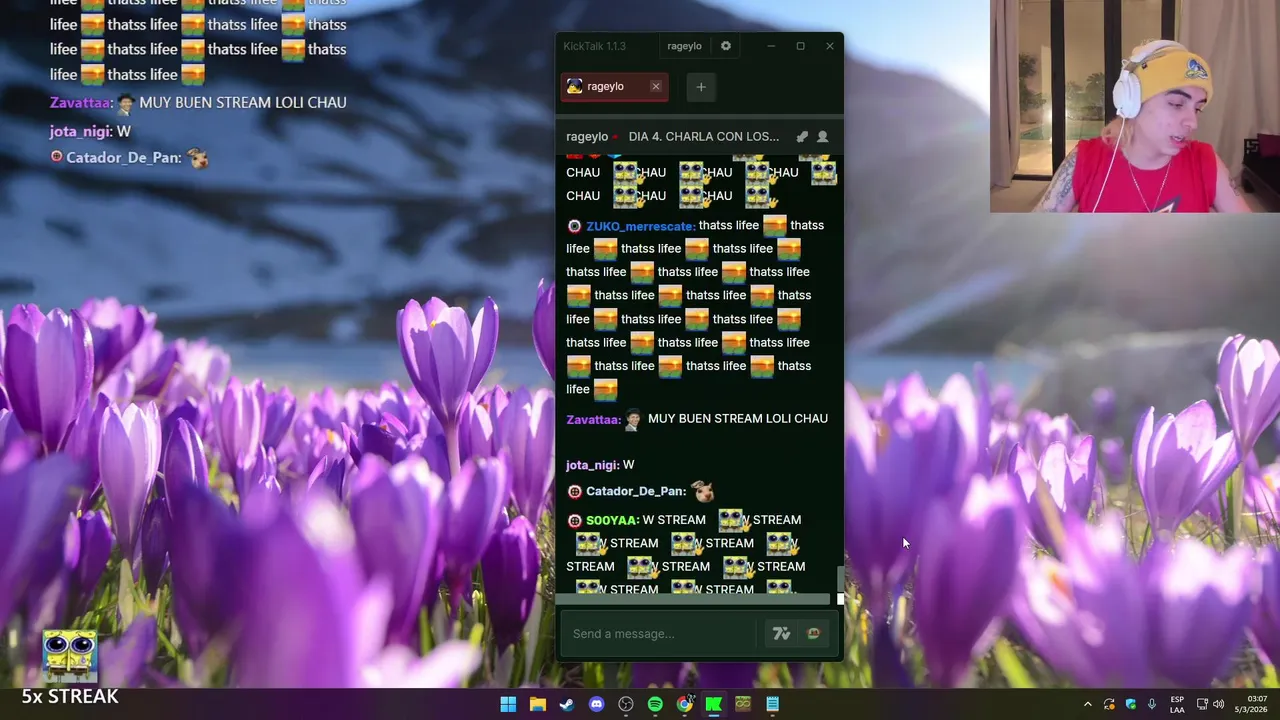Add a new chatroom with plus button

(x=701, y=87)
